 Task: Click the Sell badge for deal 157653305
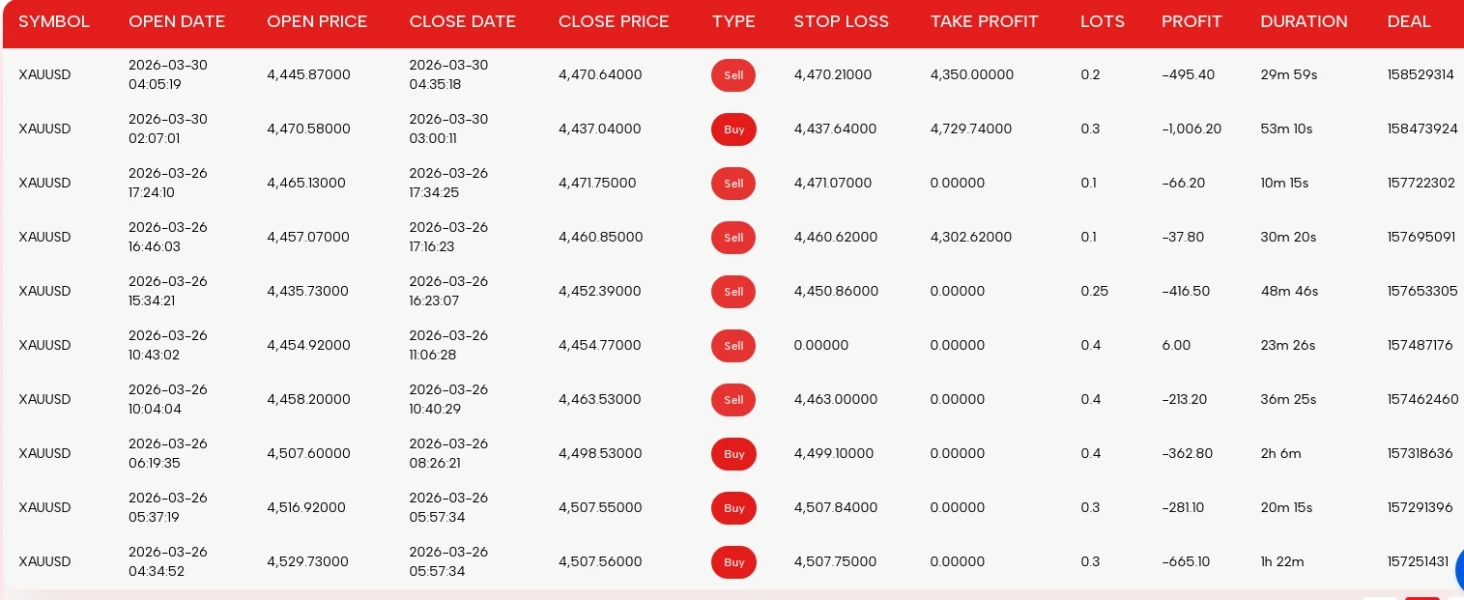click(x=733, y=292)
